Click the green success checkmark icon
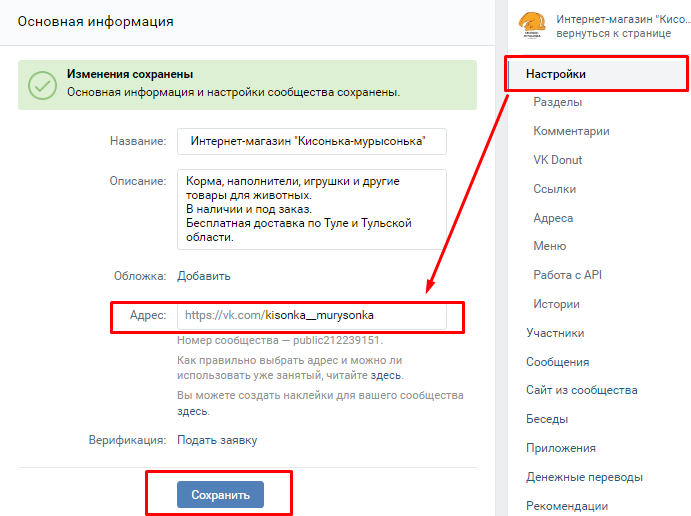691x516 pixels. (x=42, y=84)
